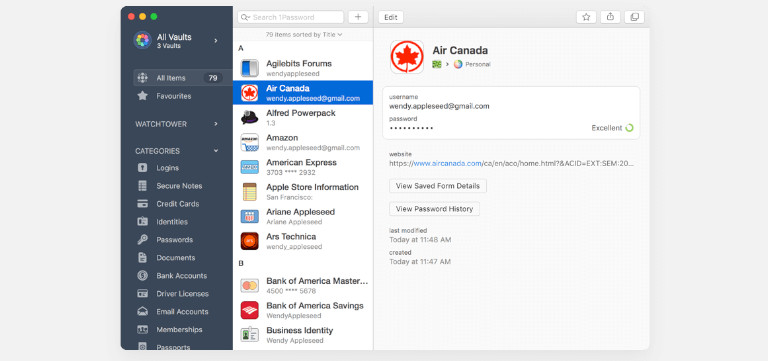Open the Documents category

(176, 258)
